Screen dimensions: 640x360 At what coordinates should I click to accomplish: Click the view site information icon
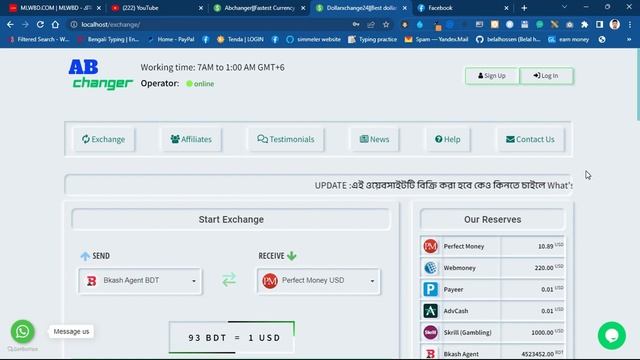click(74, 24)
